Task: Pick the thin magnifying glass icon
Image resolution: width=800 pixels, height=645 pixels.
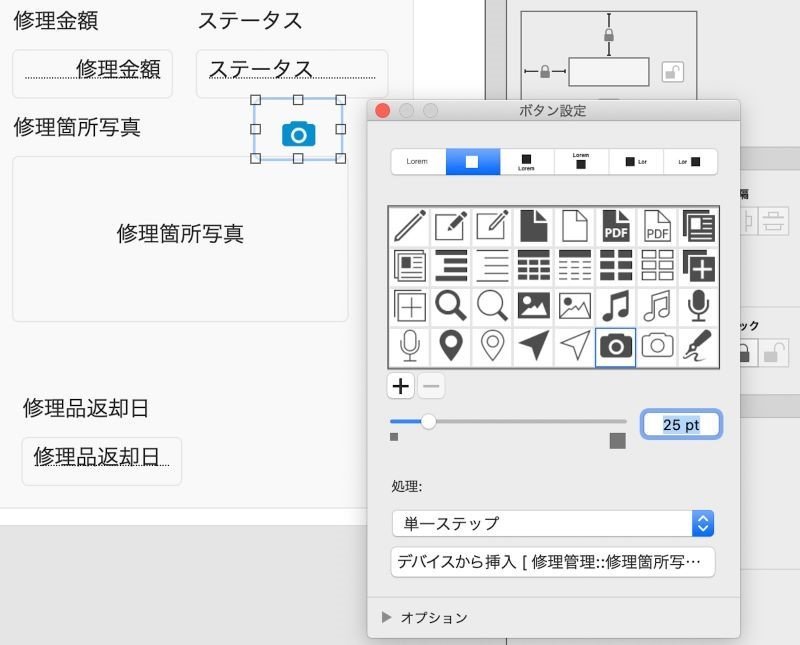Action: 492,306
